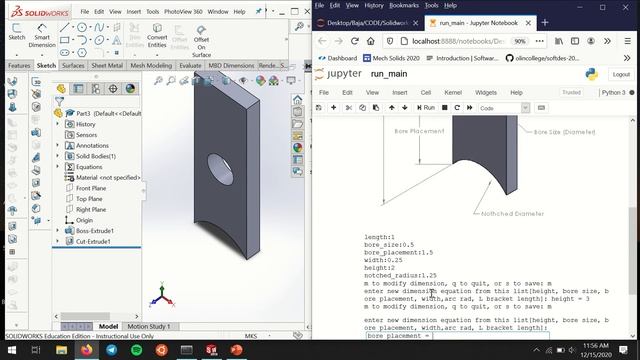Viewport: 640px width, 360px height.
Task: Select the Spline sketch tool
Action: coord(99,27)
